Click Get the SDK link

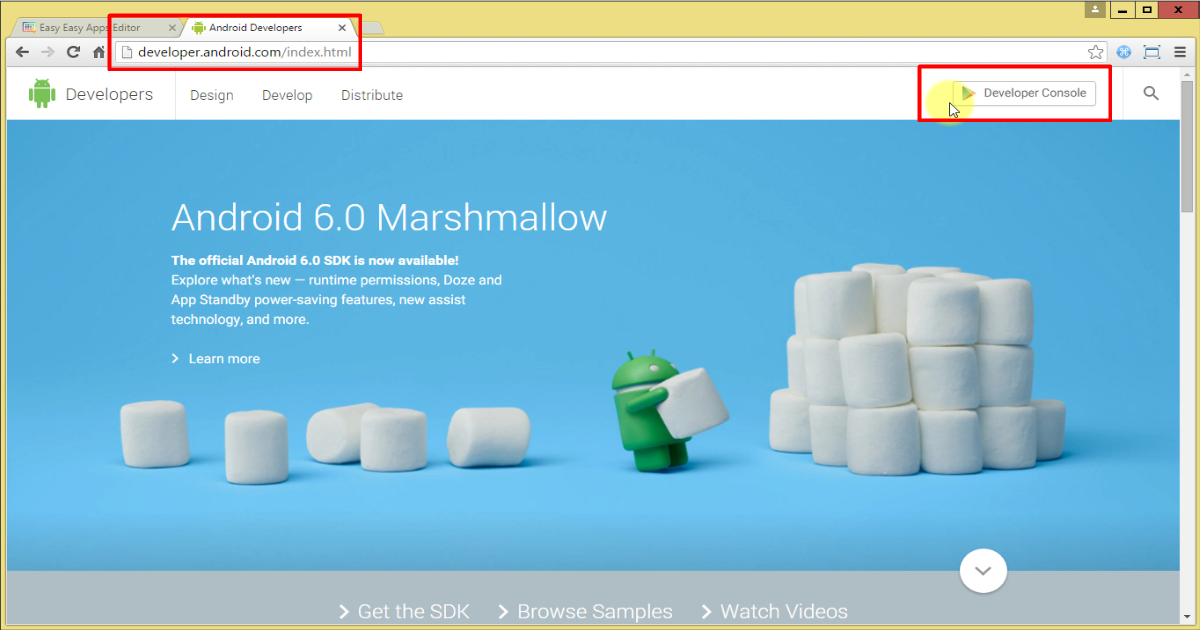point(413,611)
